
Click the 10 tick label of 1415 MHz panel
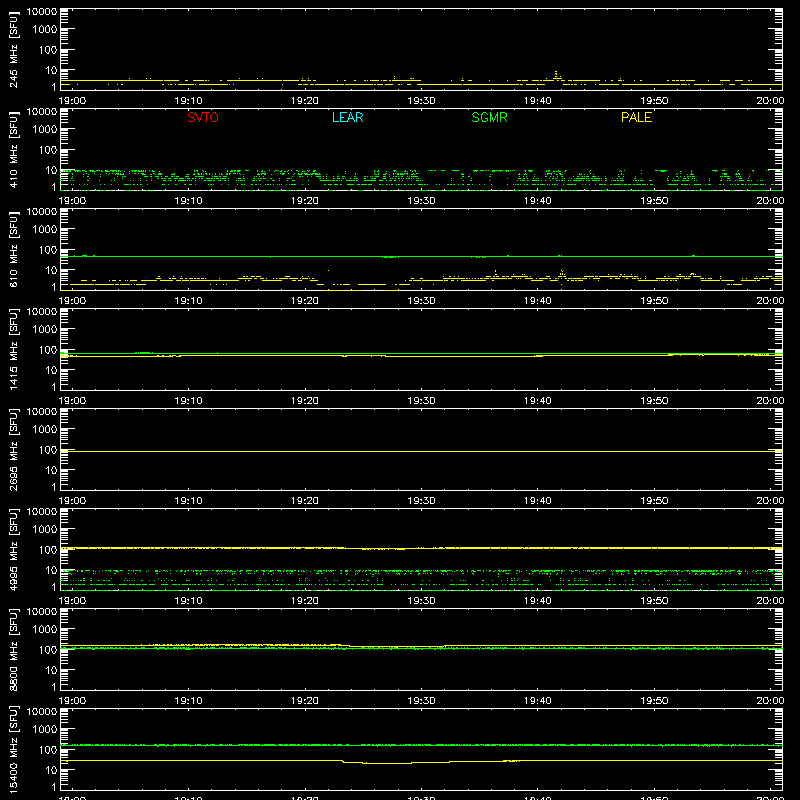pos(51,370)
